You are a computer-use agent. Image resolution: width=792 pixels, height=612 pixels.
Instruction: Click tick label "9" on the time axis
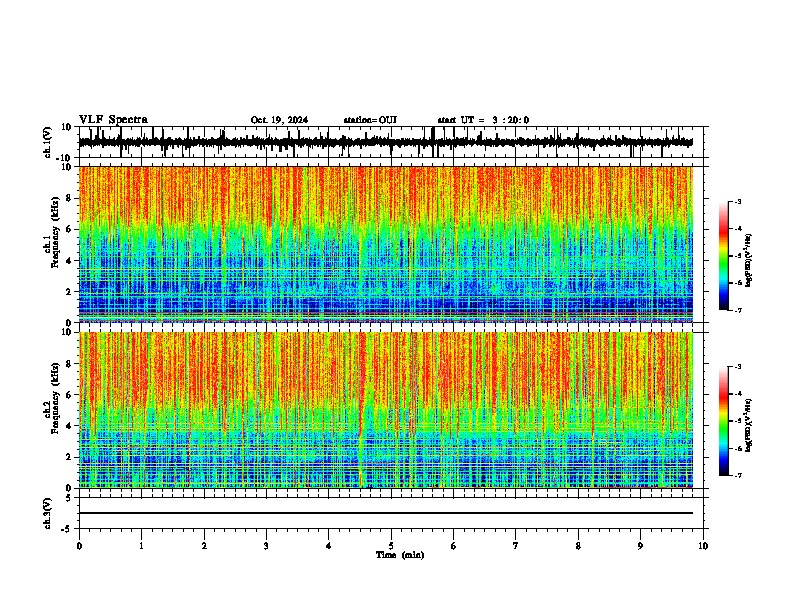pos(640,546)
